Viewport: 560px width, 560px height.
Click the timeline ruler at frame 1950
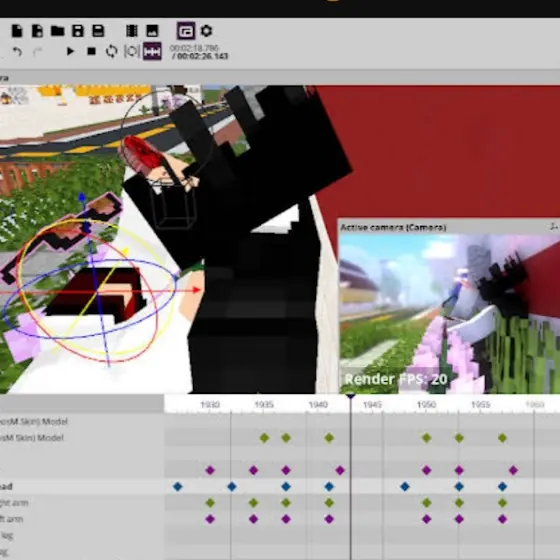click(426, 405)
